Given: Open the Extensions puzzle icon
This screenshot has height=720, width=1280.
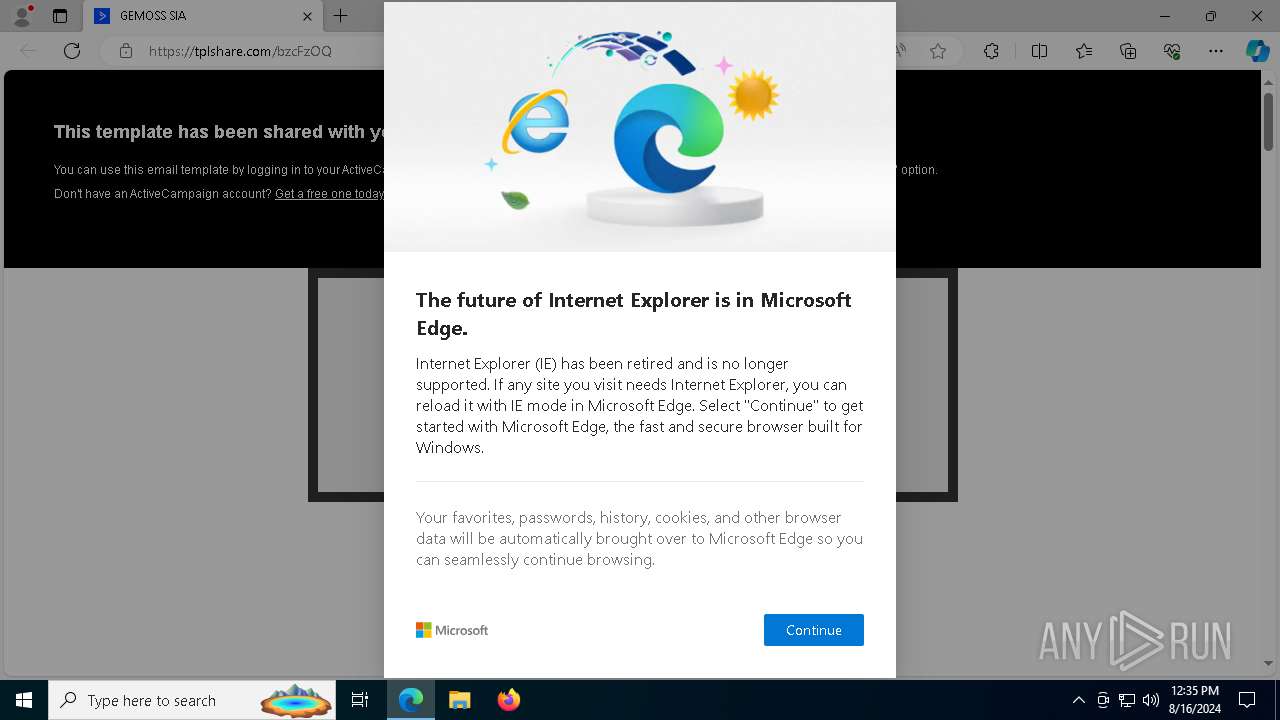Looking at the screenshot, I should point(991,51).
